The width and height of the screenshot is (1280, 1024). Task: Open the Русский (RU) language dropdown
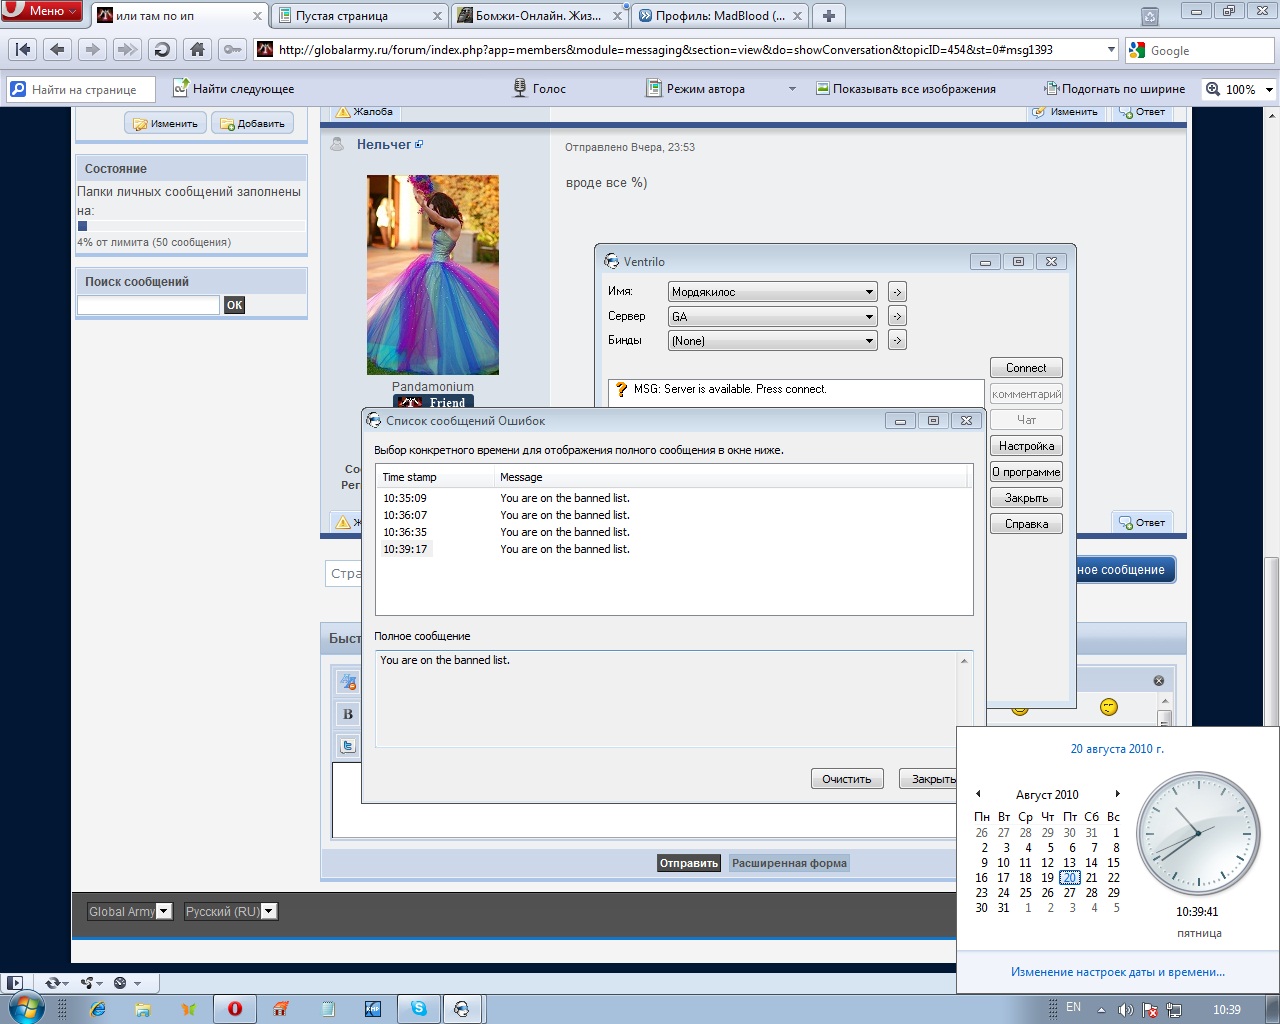tap(229, 911)
